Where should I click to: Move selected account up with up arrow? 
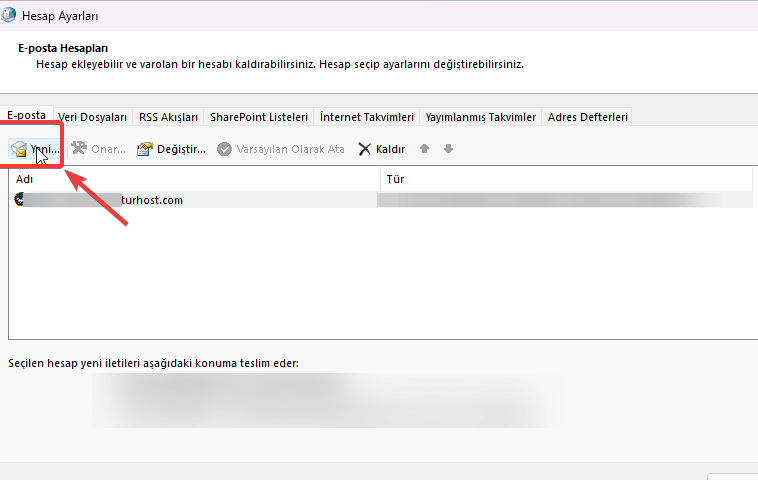pos(425,149)
